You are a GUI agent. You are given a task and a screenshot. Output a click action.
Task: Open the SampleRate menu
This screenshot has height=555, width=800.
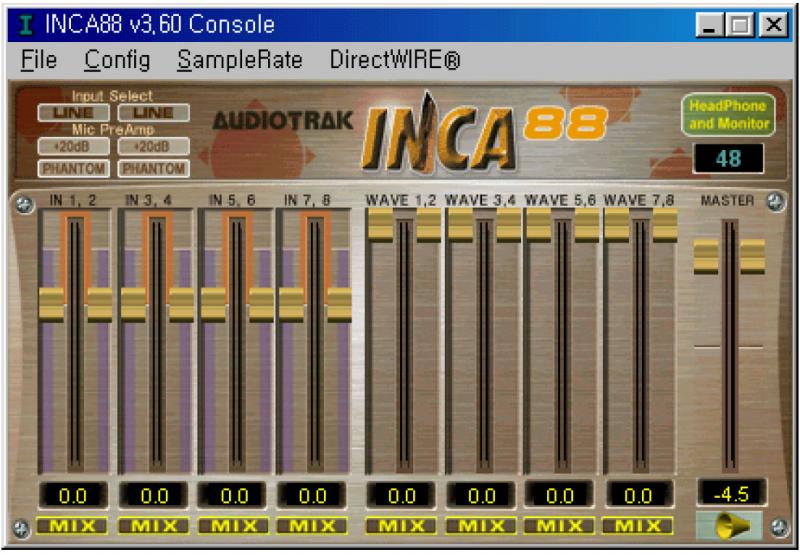(240, 60)
